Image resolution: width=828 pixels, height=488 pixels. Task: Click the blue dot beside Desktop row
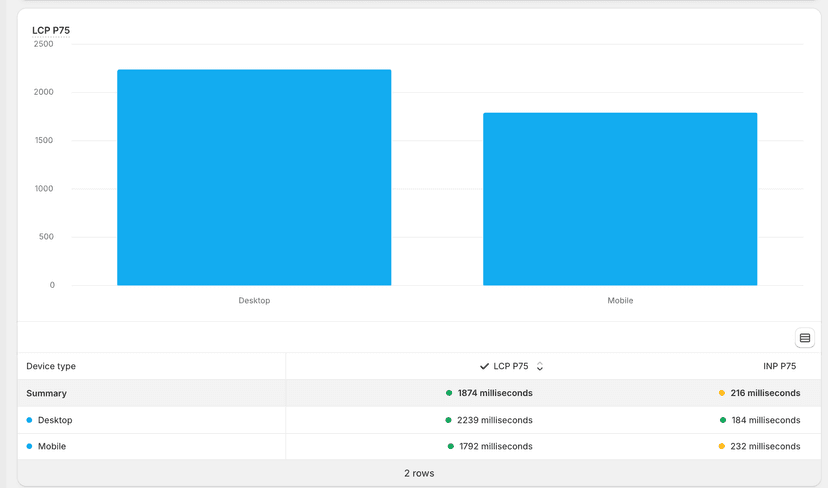[x=30, y=420]
